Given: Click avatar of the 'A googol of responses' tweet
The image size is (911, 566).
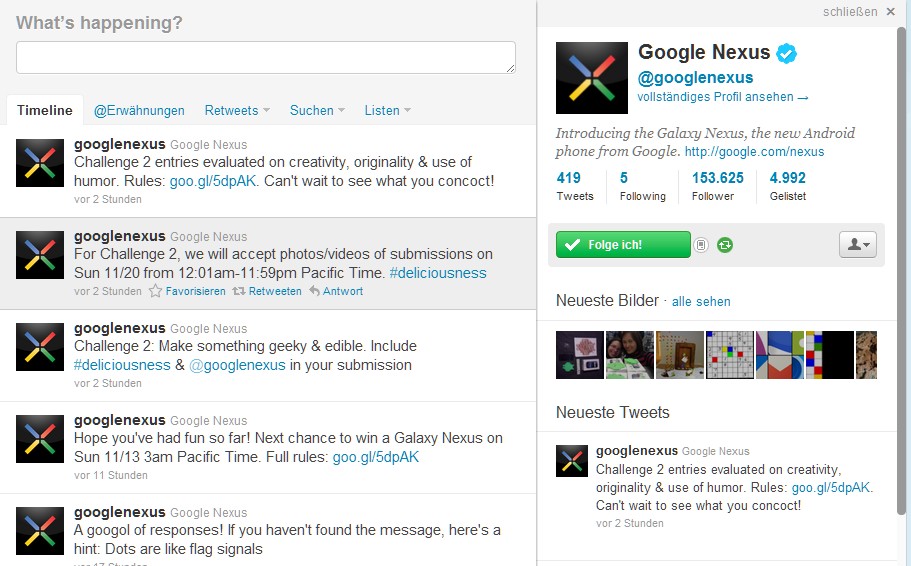Looking at the screenshot, I should click(x=40, y=531).
